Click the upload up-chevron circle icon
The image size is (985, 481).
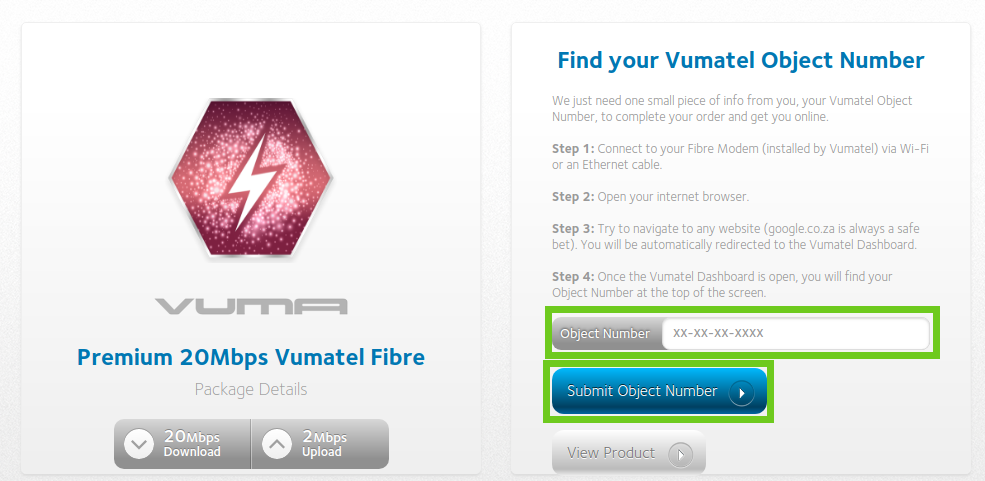[x=277, y=445]
